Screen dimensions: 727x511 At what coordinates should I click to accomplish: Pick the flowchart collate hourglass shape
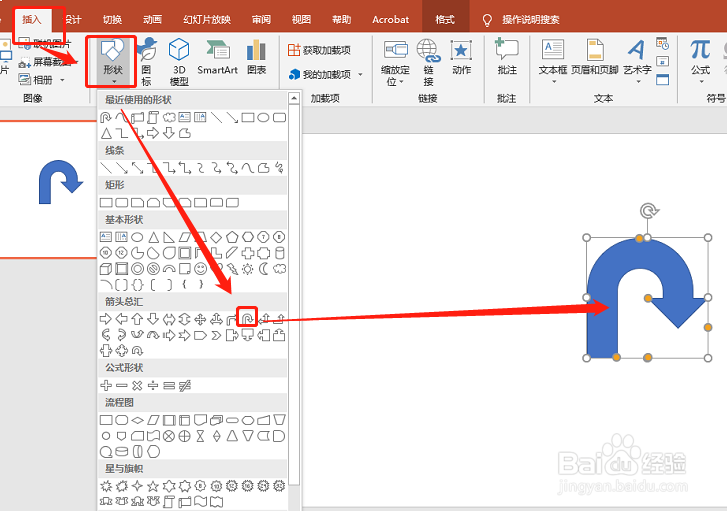(x=200, y=436)
